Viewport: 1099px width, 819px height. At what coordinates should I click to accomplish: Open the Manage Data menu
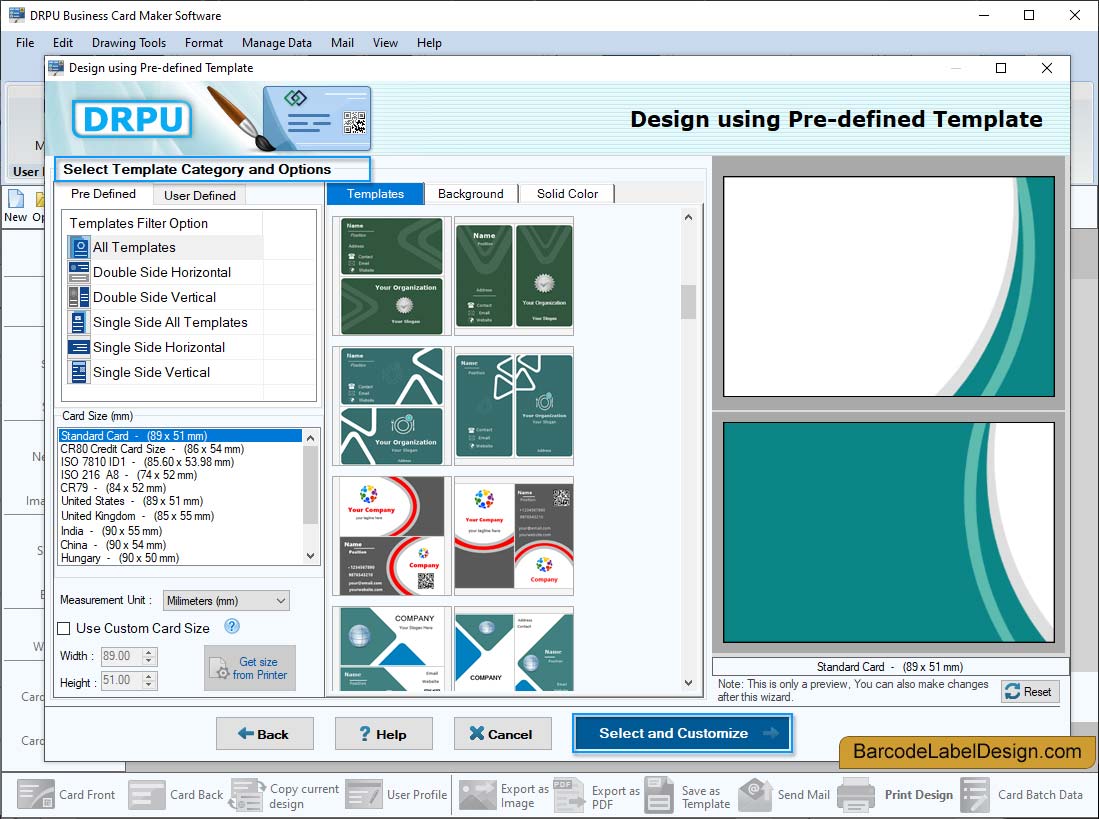click(x=277, y=43)
